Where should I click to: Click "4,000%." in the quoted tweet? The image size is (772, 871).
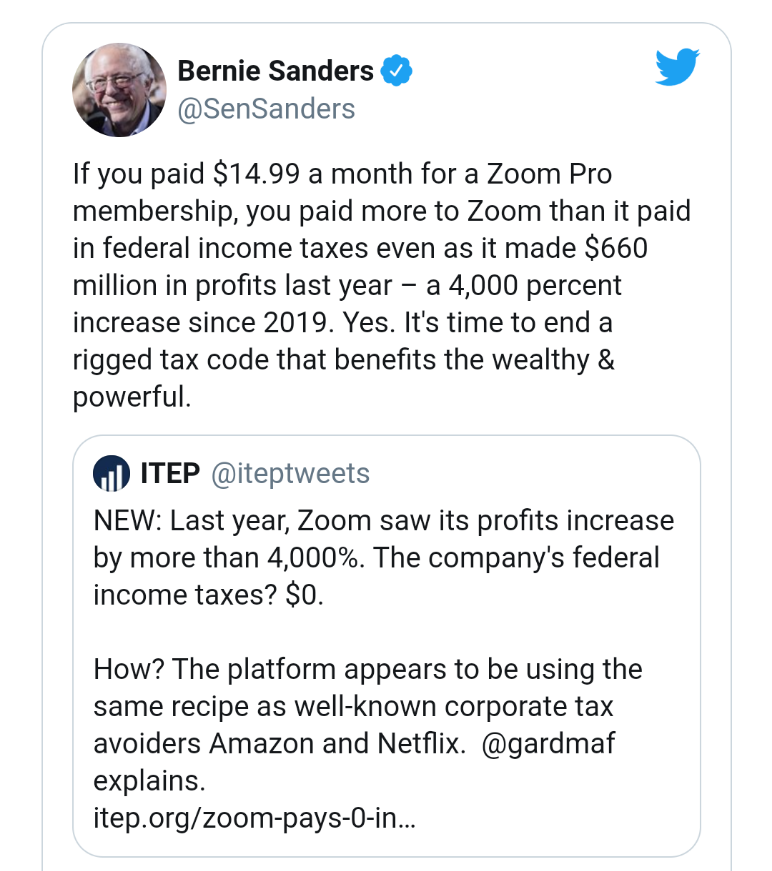coord(313,558)
